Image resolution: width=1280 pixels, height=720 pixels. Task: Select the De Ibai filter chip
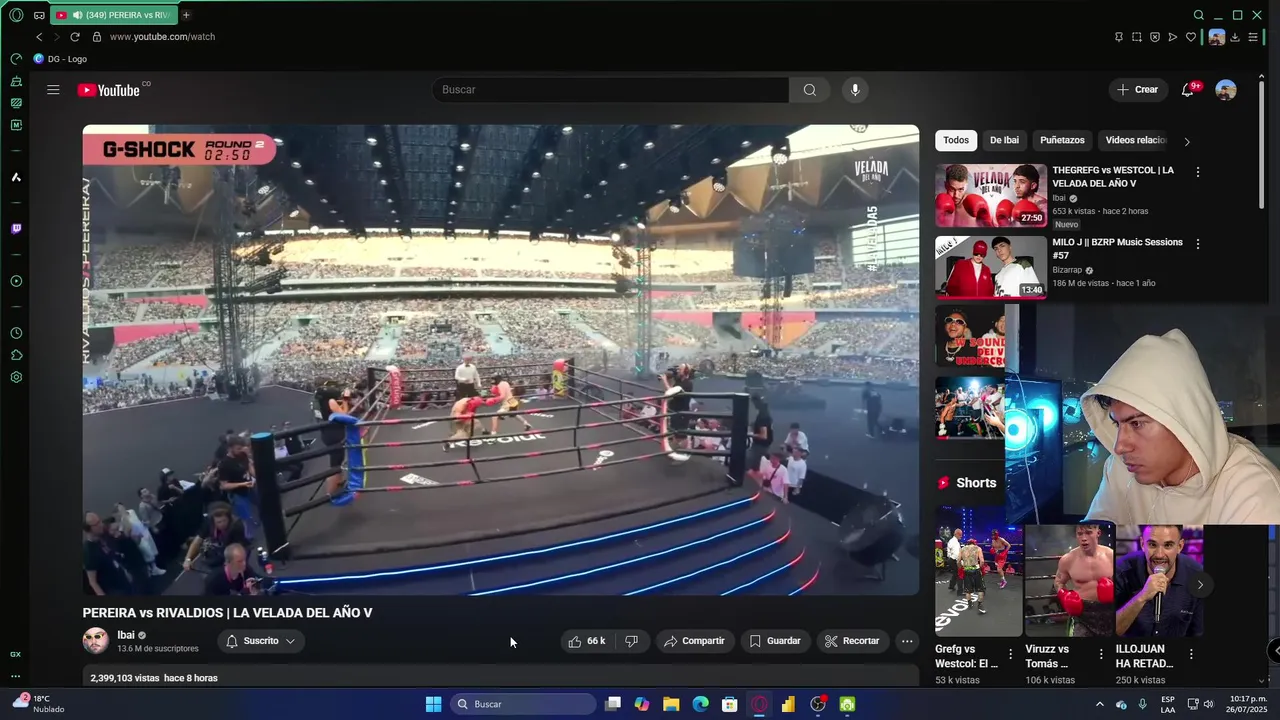tap(1004, 140)
